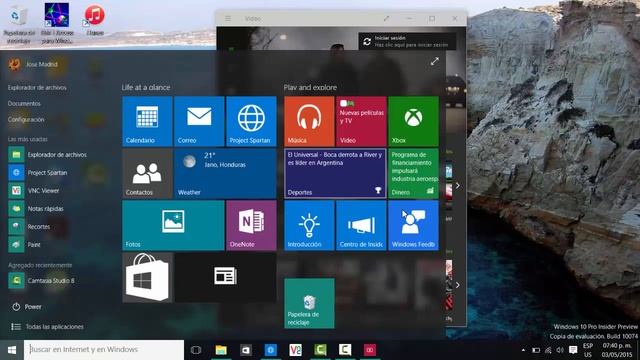
Task: Open the News tile beside the Store
Action: point(225,278)
